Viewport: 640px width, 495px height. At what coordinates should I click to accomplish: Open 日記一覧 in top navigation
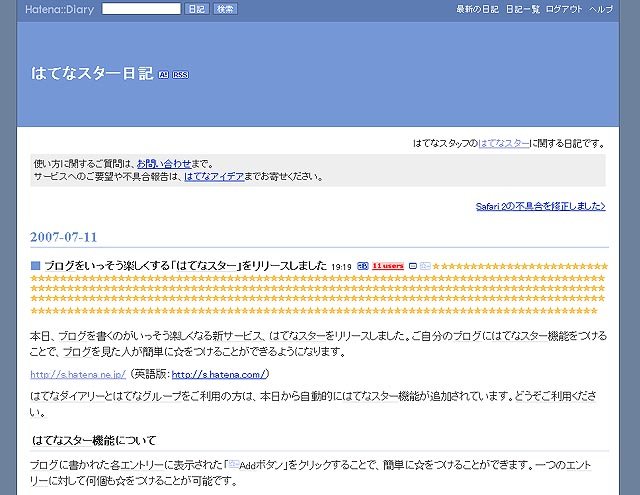[x=523, y=9]
